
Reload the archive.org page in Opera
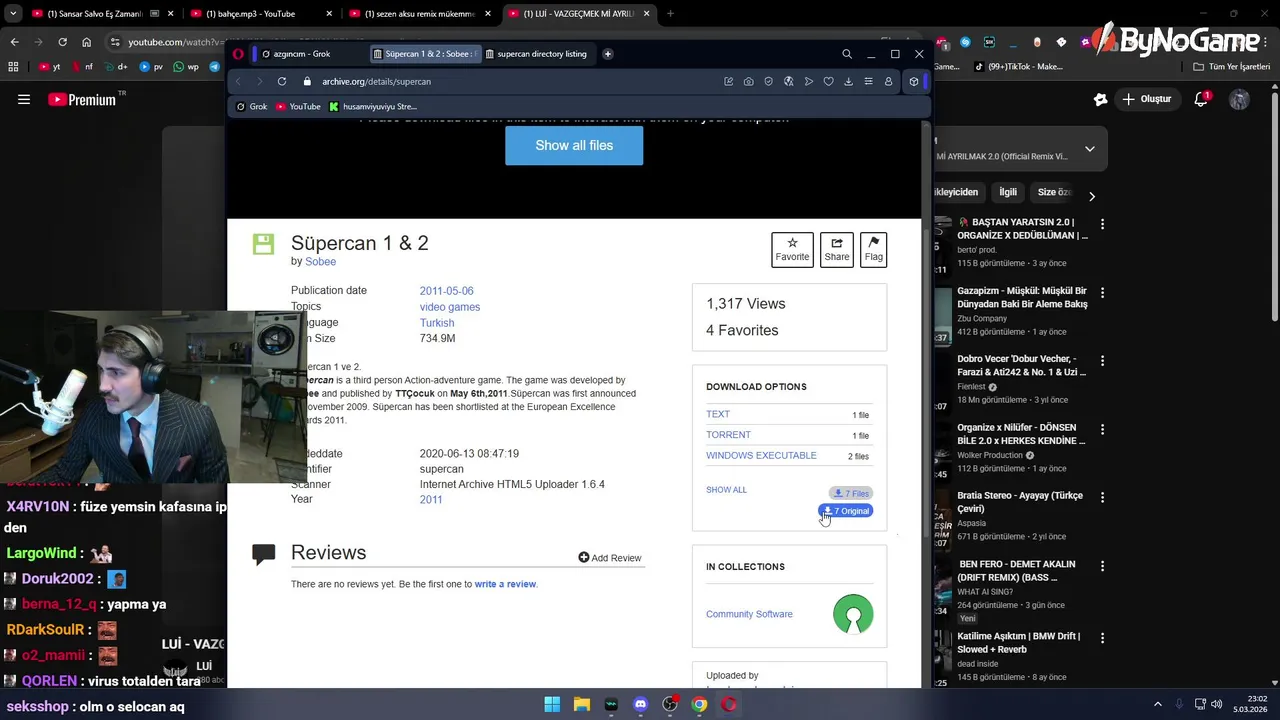coord(282,81)
